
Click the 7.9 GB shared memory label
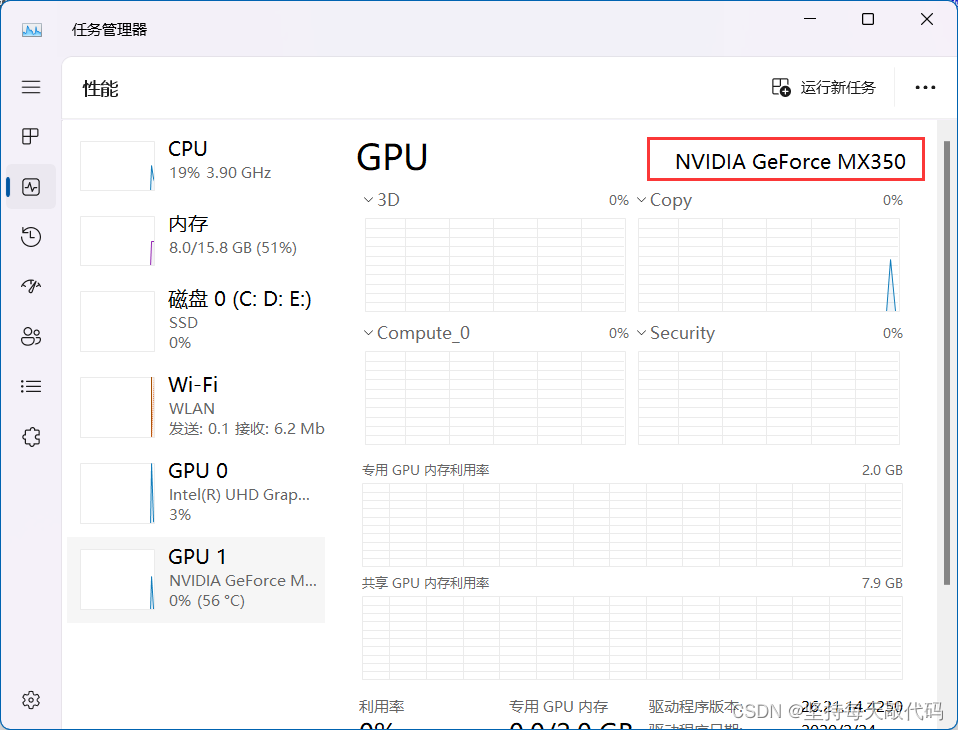[x=882, y=583]
